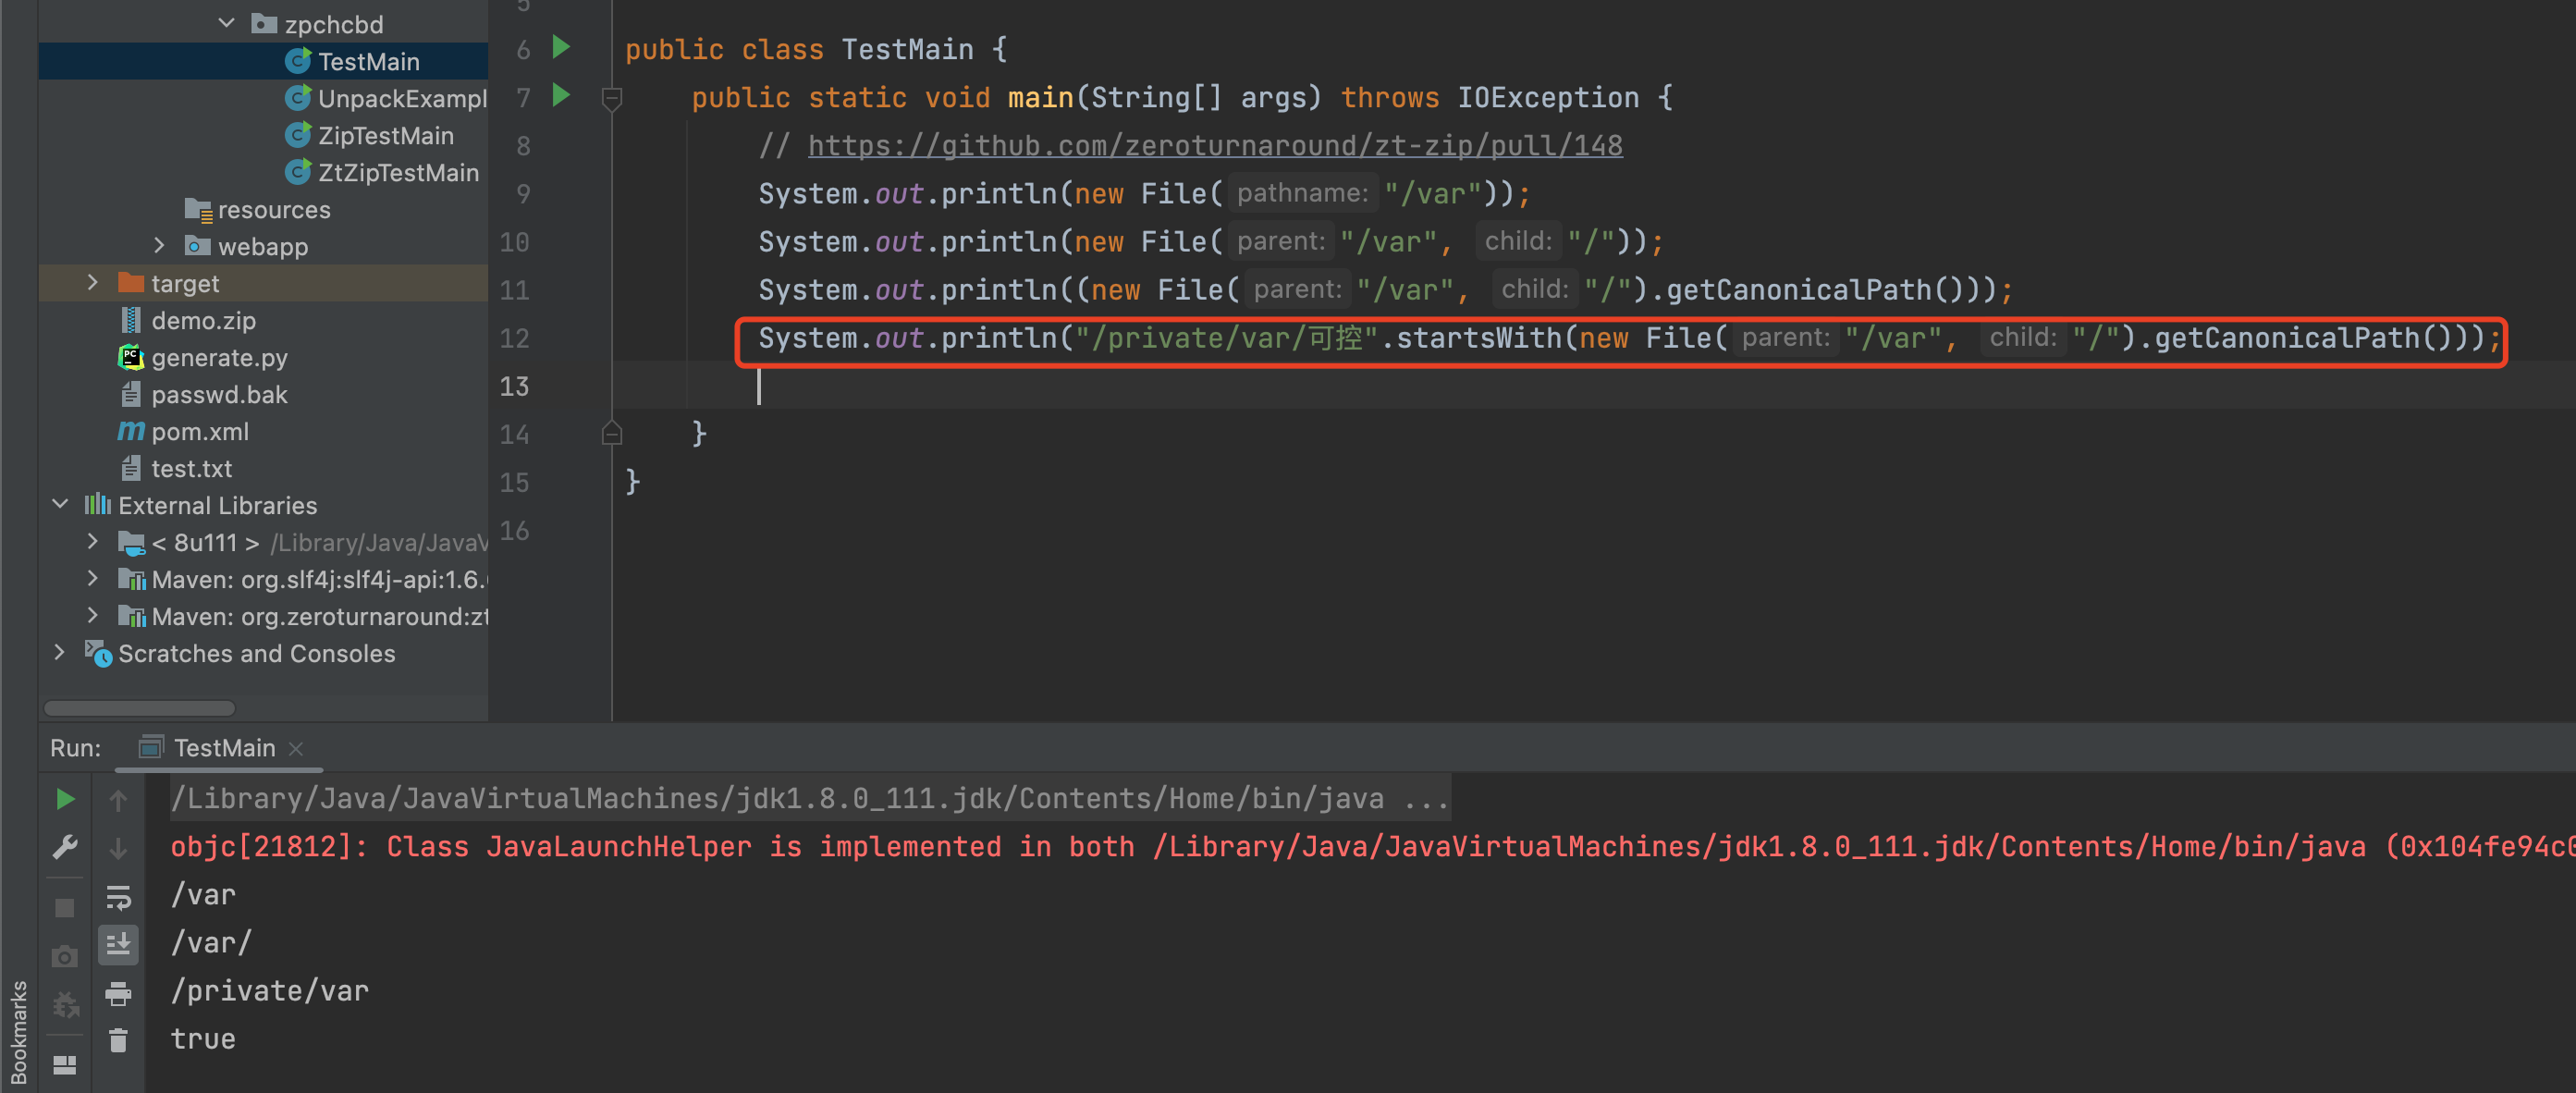Expand the webapp folder
This screenshot has height=1093, width=2576.
point(159,246)
